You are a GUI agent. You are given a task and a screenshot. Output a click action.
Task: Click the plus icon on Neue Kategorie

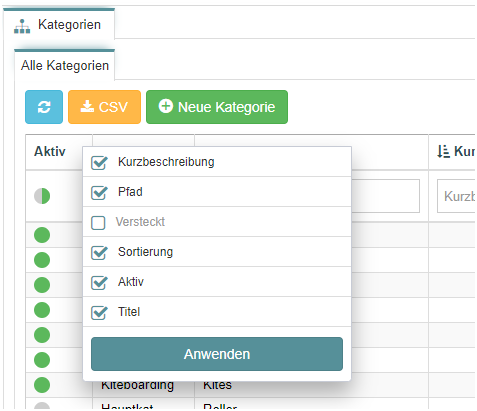[165, 106]
